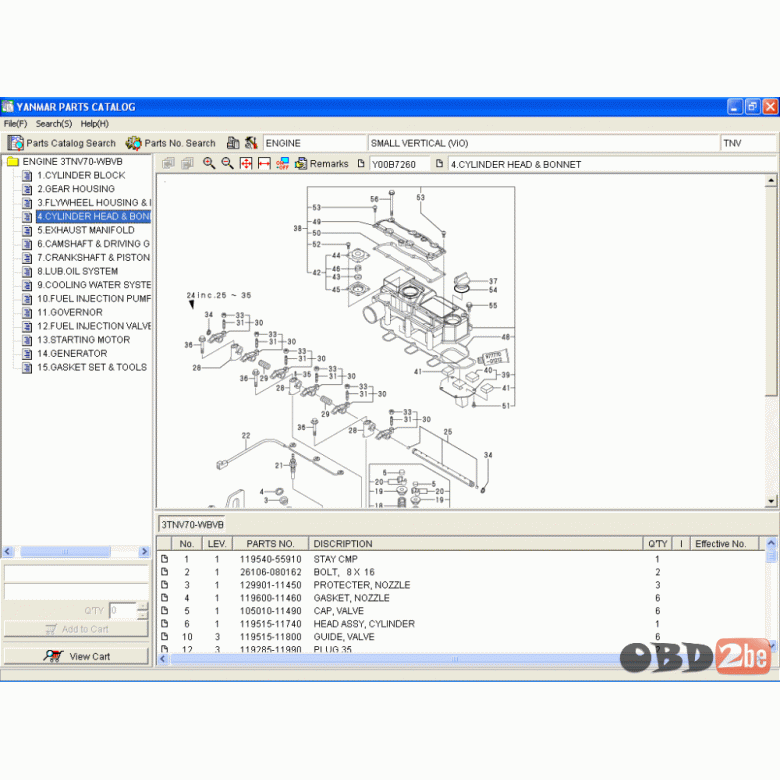Screen dimensions: 780x780
Task: Select 5.EXHAUST MANIFOLD in tree
Action: click(86, 230)
